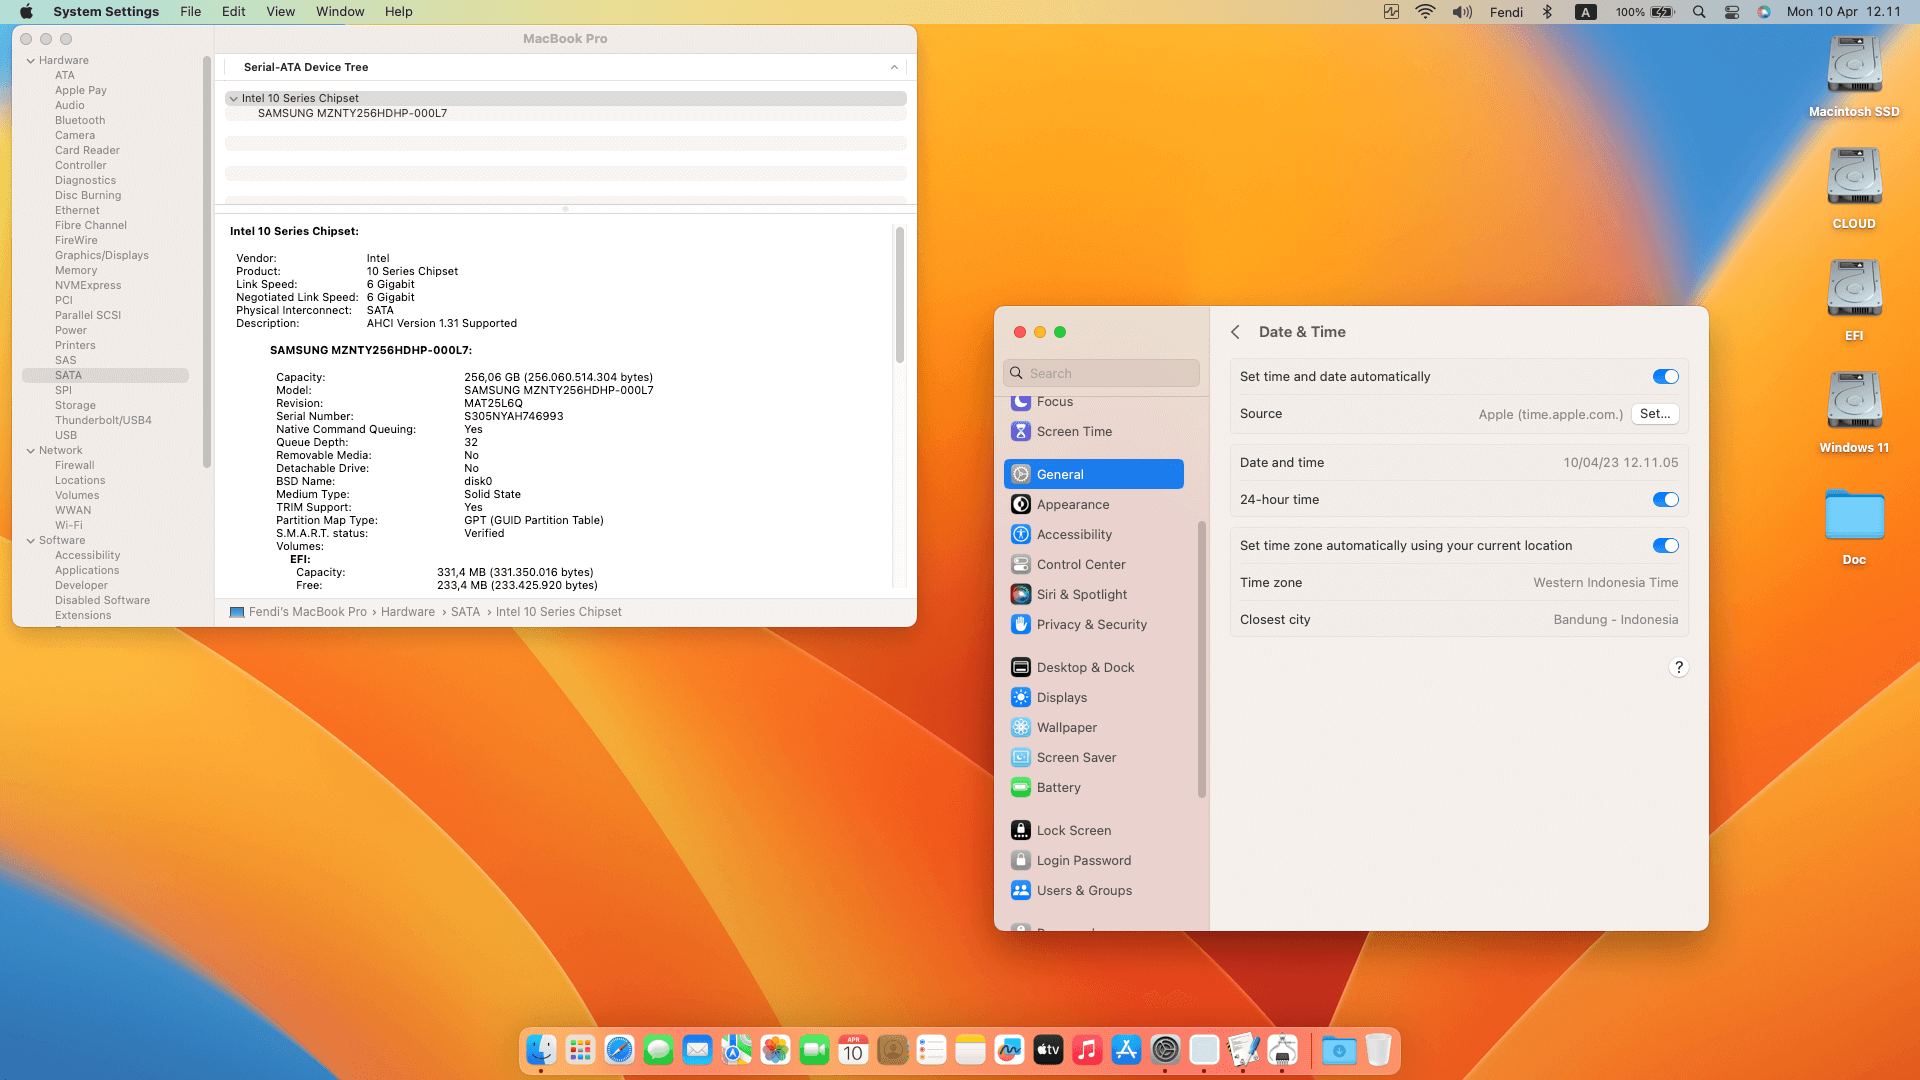Click Fendi's MacBook Pro in path bar
Screen dimensions: 1920x1080
pyautogui.click(x=298, y=612)
